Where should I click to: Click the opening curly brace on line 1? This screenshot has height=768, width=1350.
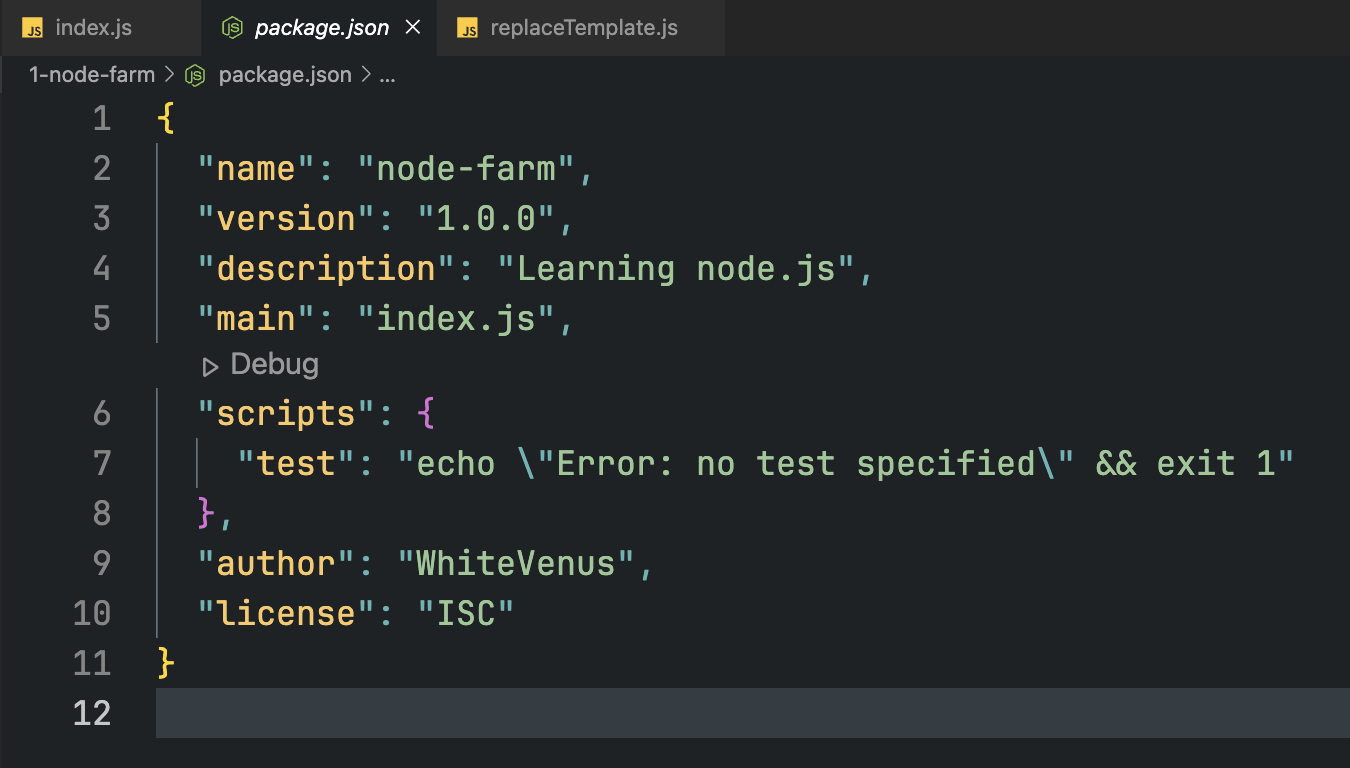(166, 119)
